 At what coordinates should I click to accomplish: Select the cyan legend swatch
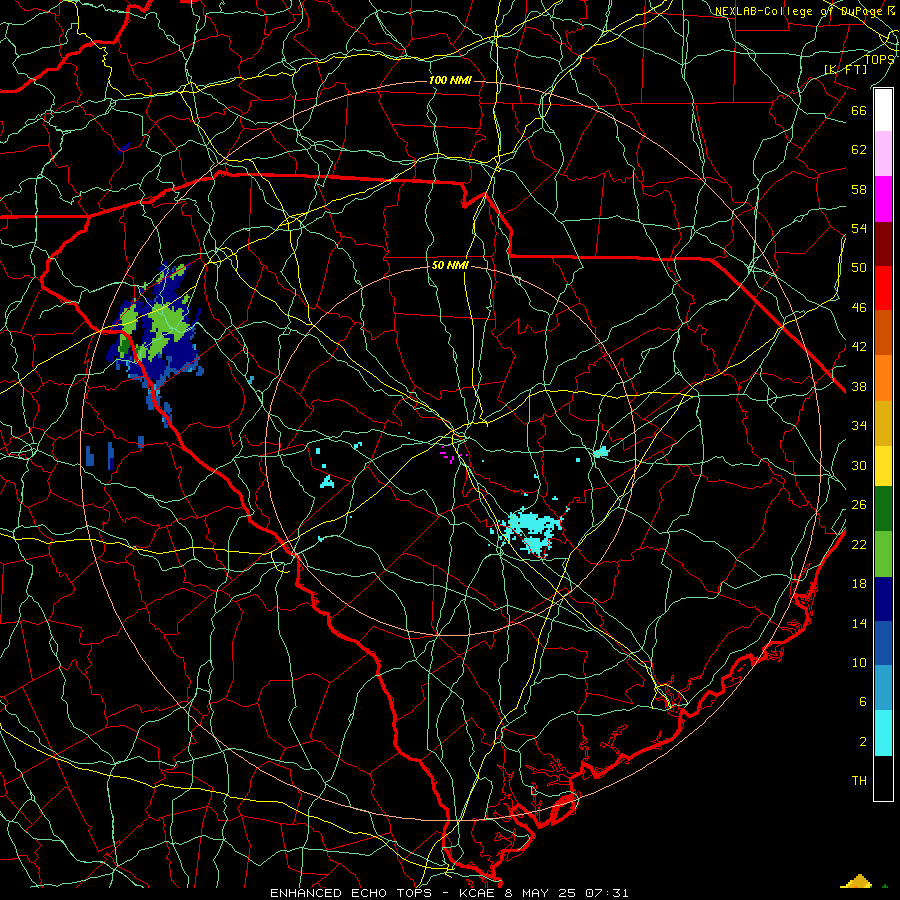click(x=883, y=733)
